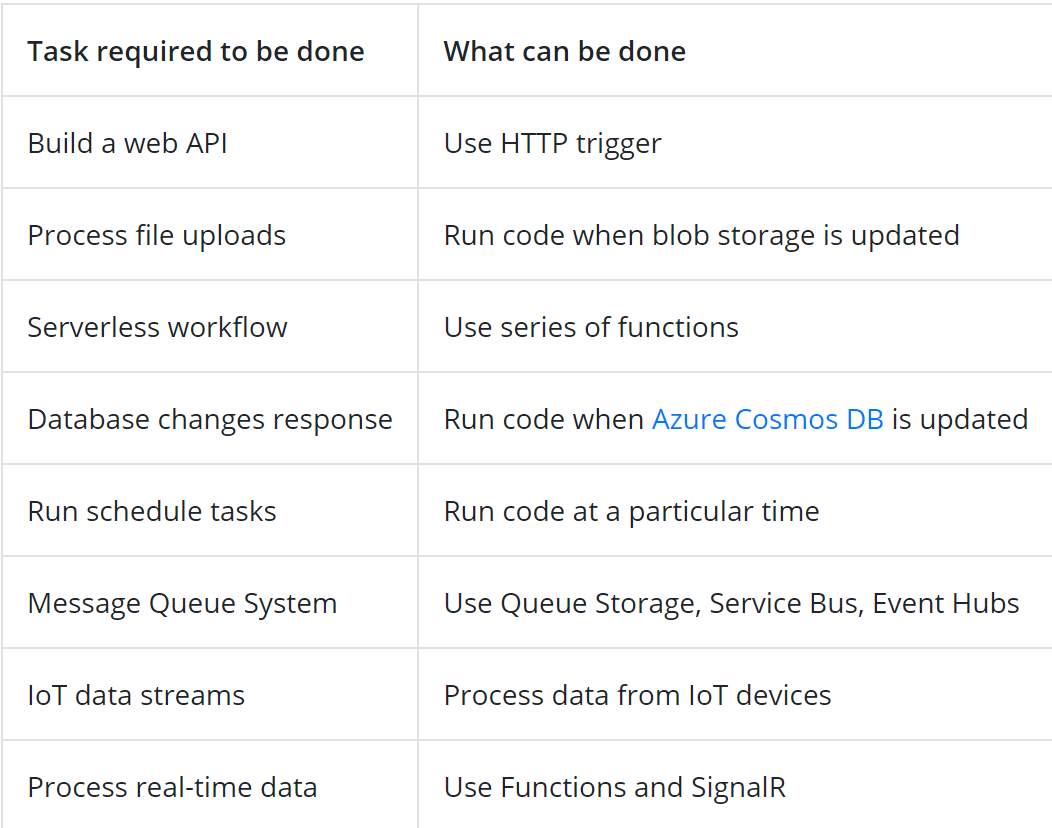The image size is (1052, 828).
Task: Click 'Run code when blob storage is updated'
Action: [702, 236]
